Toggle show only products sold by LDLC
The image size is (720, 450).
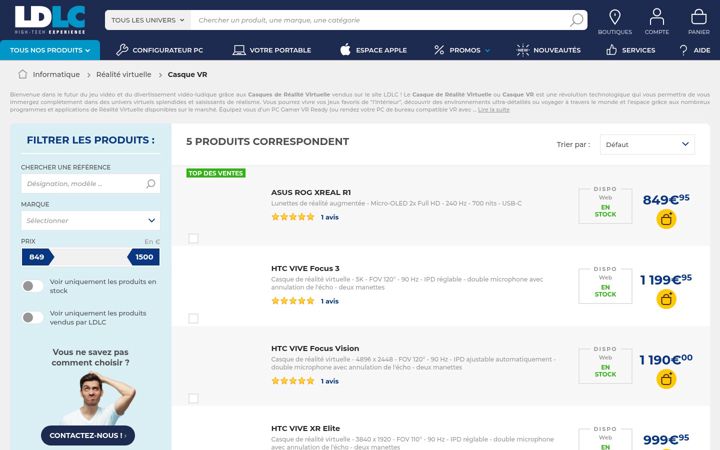pyautogui.click(x=32, y=317)
